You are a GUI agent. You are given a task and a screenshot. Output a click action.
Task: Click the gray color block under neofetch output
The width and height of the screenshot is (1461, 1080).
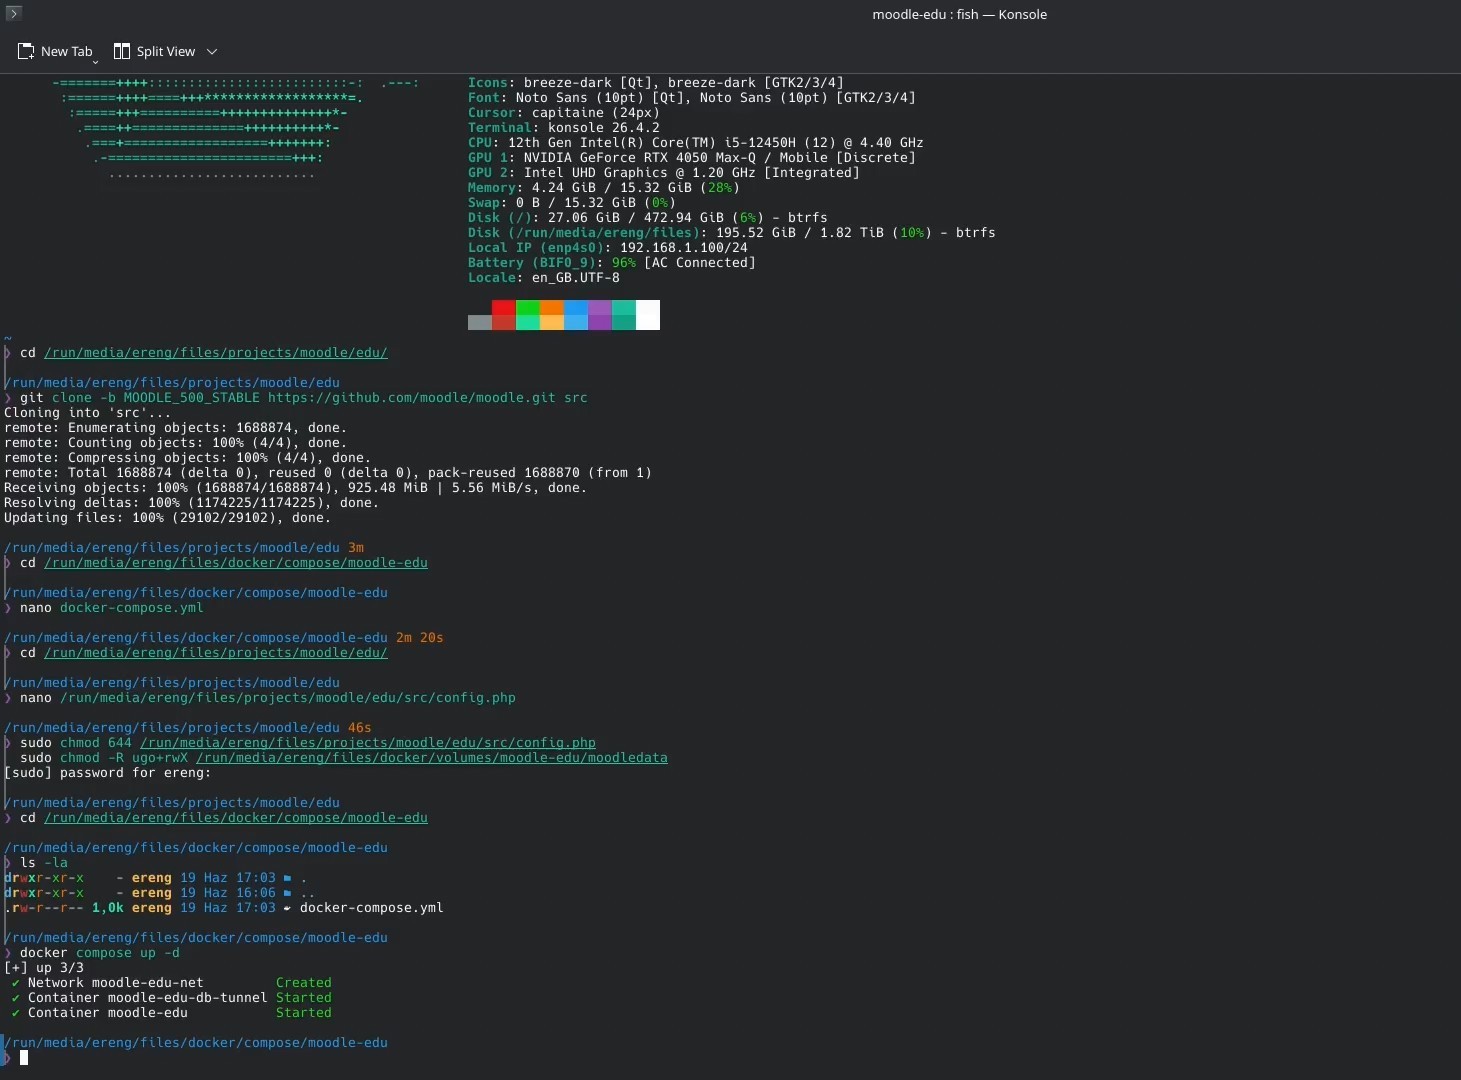click(480, 322)
